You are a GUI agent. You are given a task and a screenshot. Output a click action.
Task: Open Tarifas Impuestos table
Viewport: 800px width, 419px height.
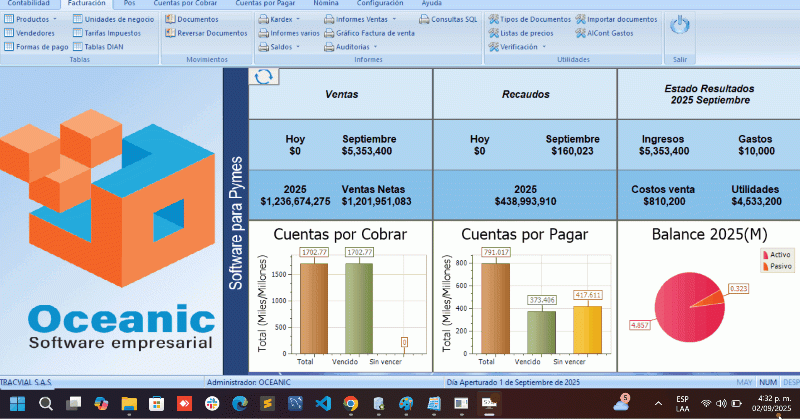click(x=111, y=33)
